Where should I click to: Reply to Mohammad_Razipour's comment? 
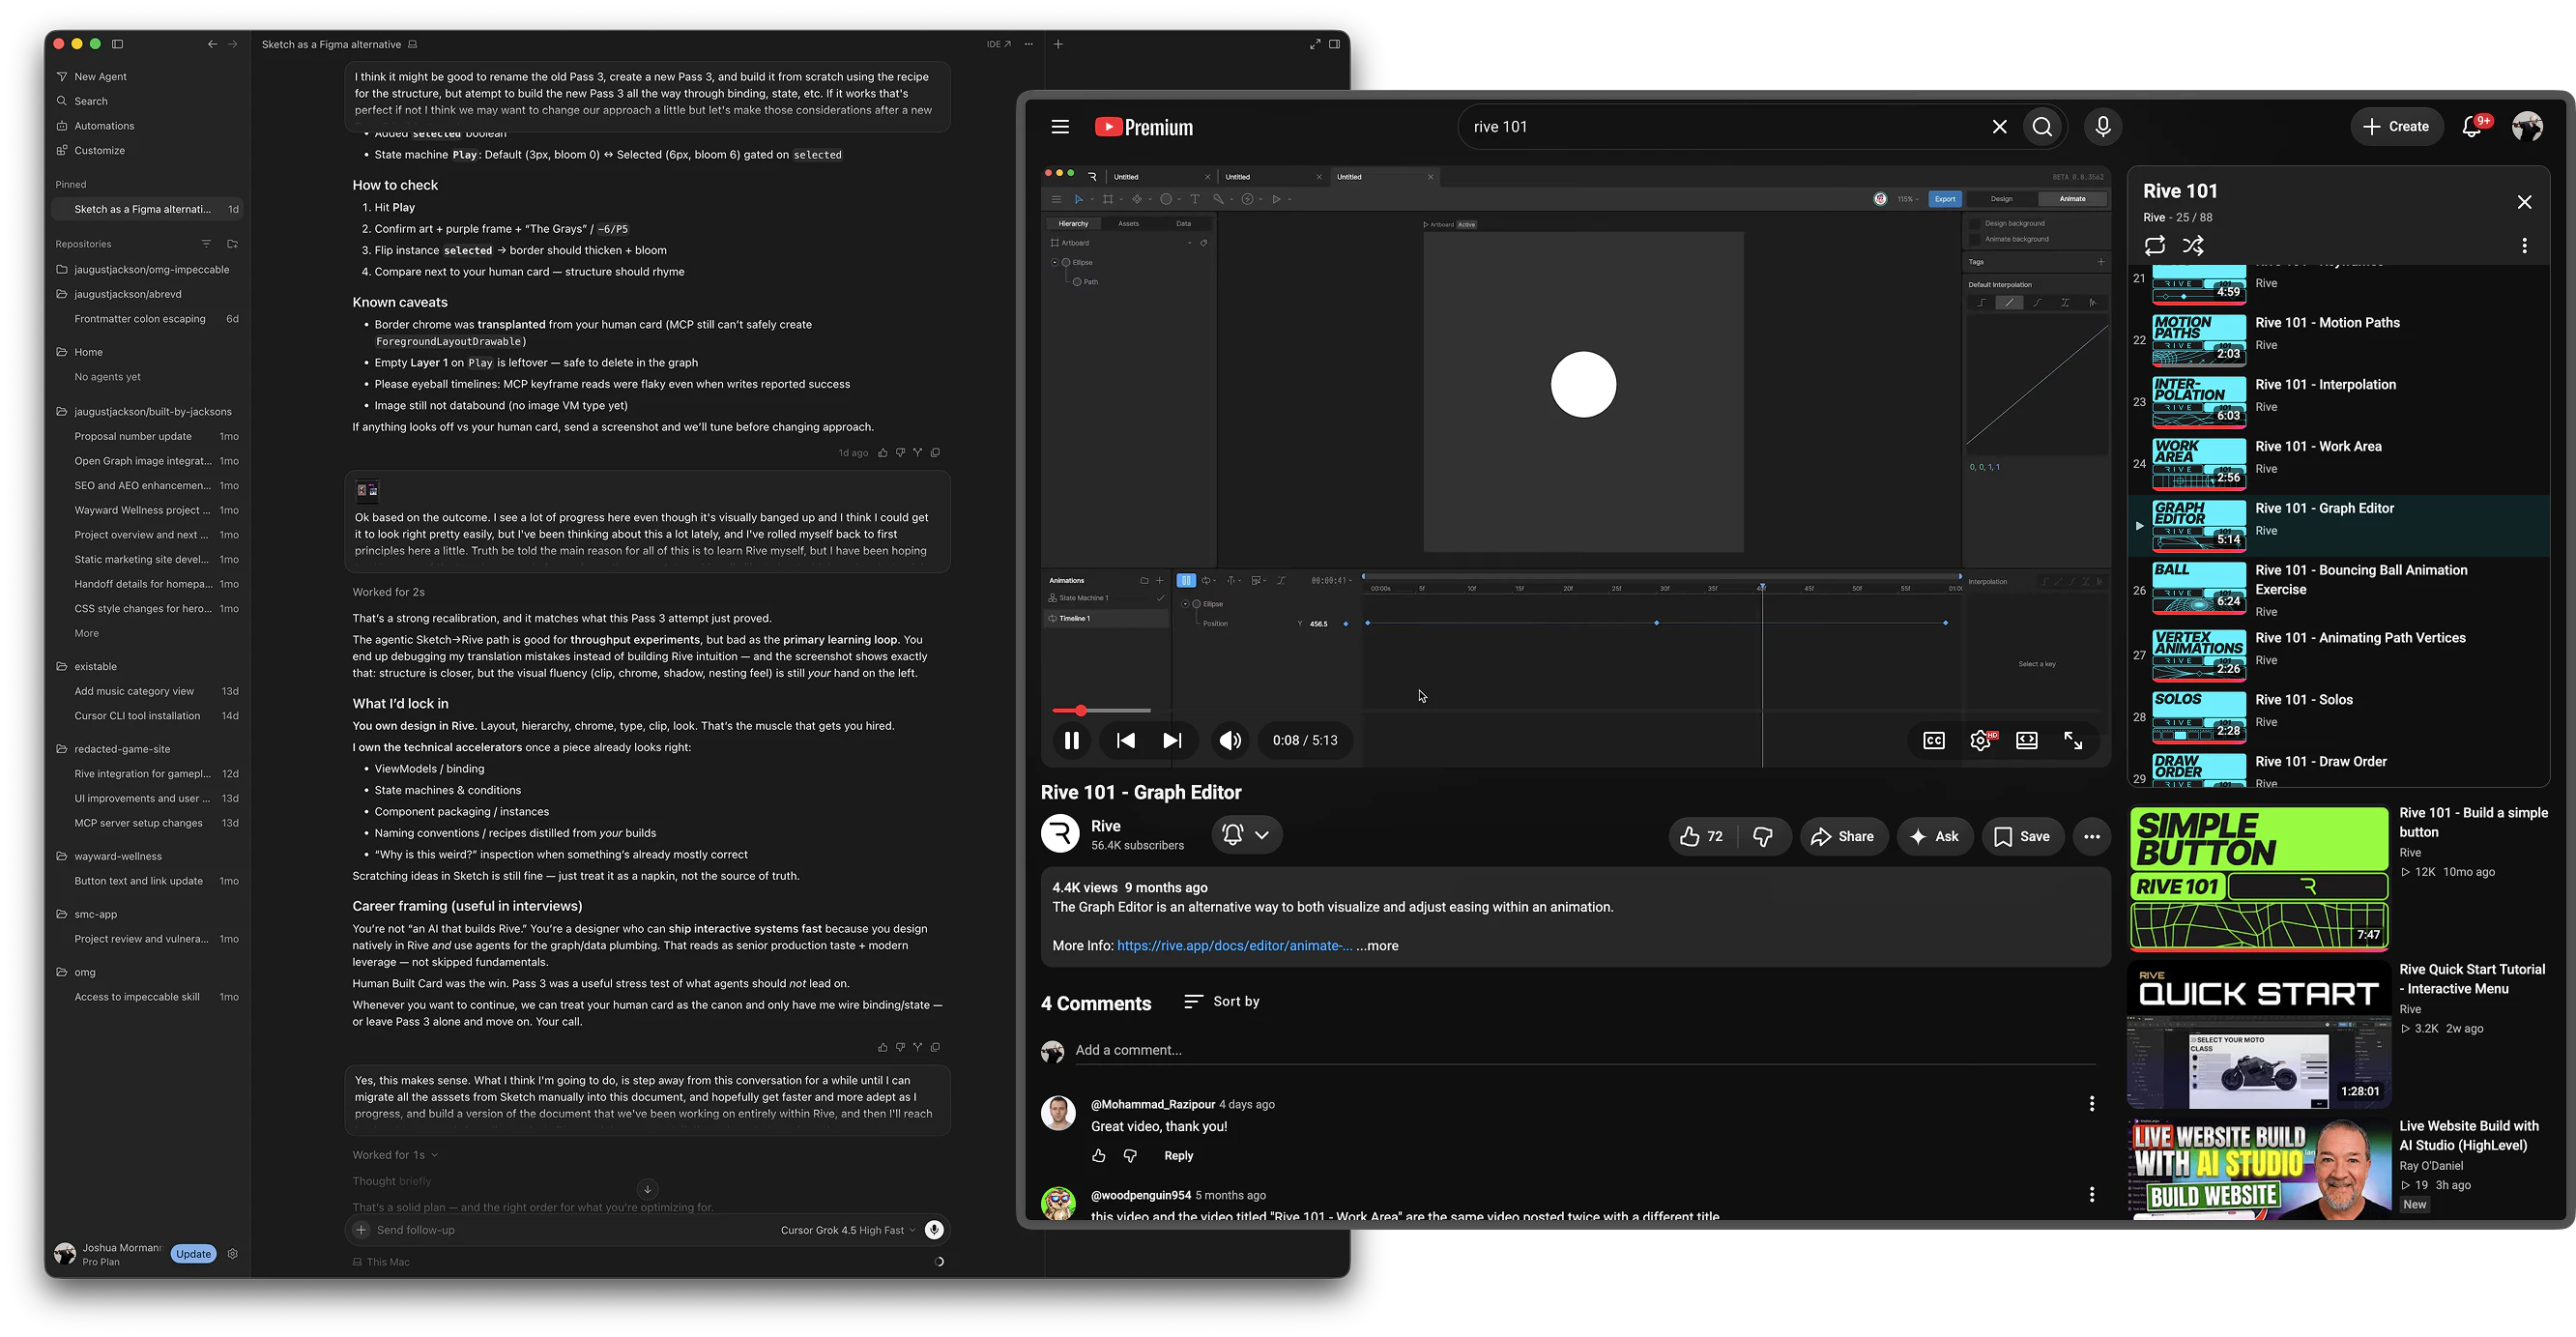click(x=1178, y=1155)
